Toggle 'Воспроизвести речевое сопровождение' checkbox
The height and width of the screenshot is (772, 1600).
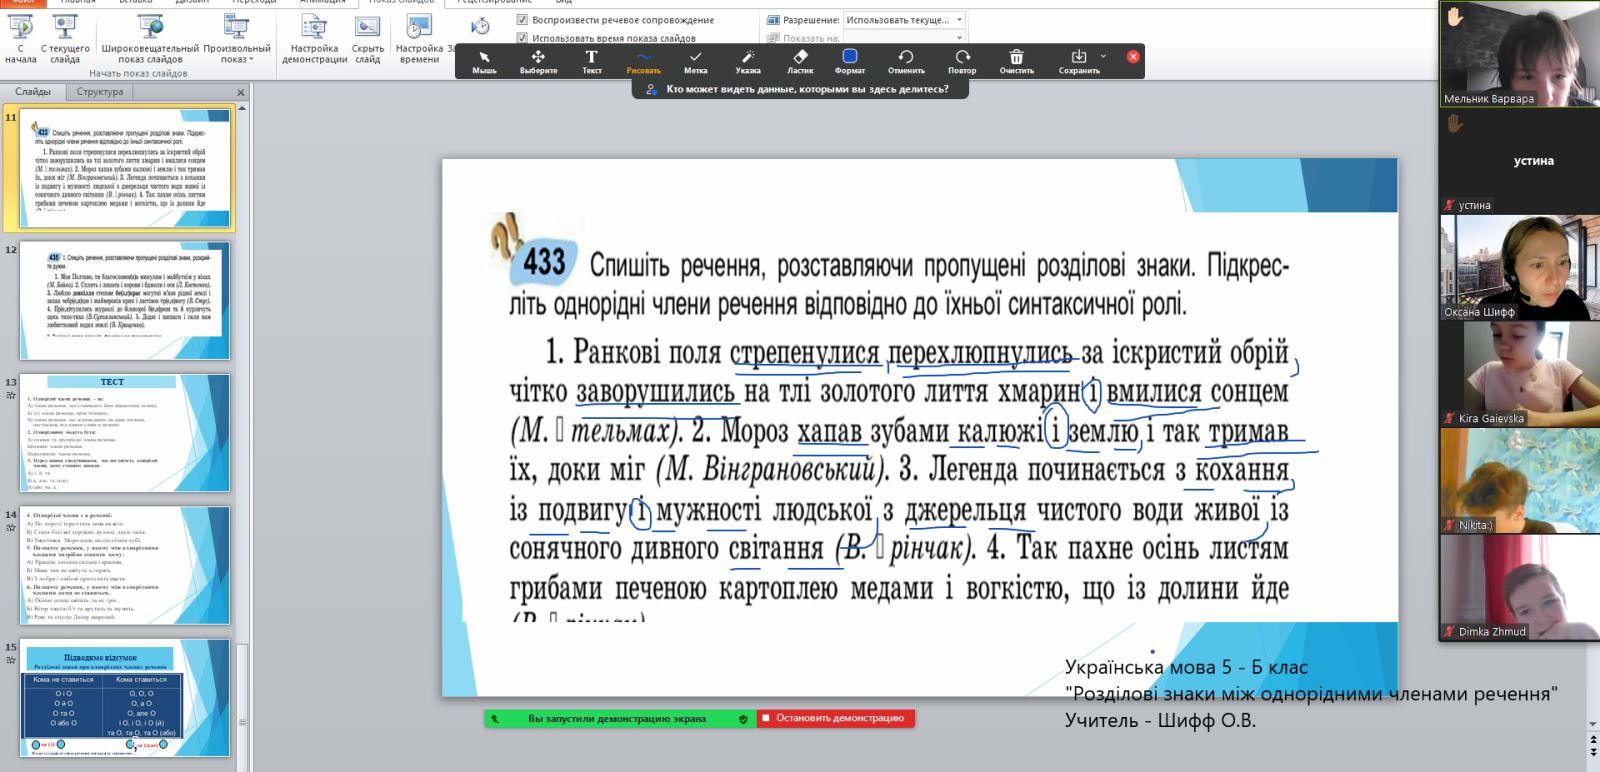pos(522,20)
